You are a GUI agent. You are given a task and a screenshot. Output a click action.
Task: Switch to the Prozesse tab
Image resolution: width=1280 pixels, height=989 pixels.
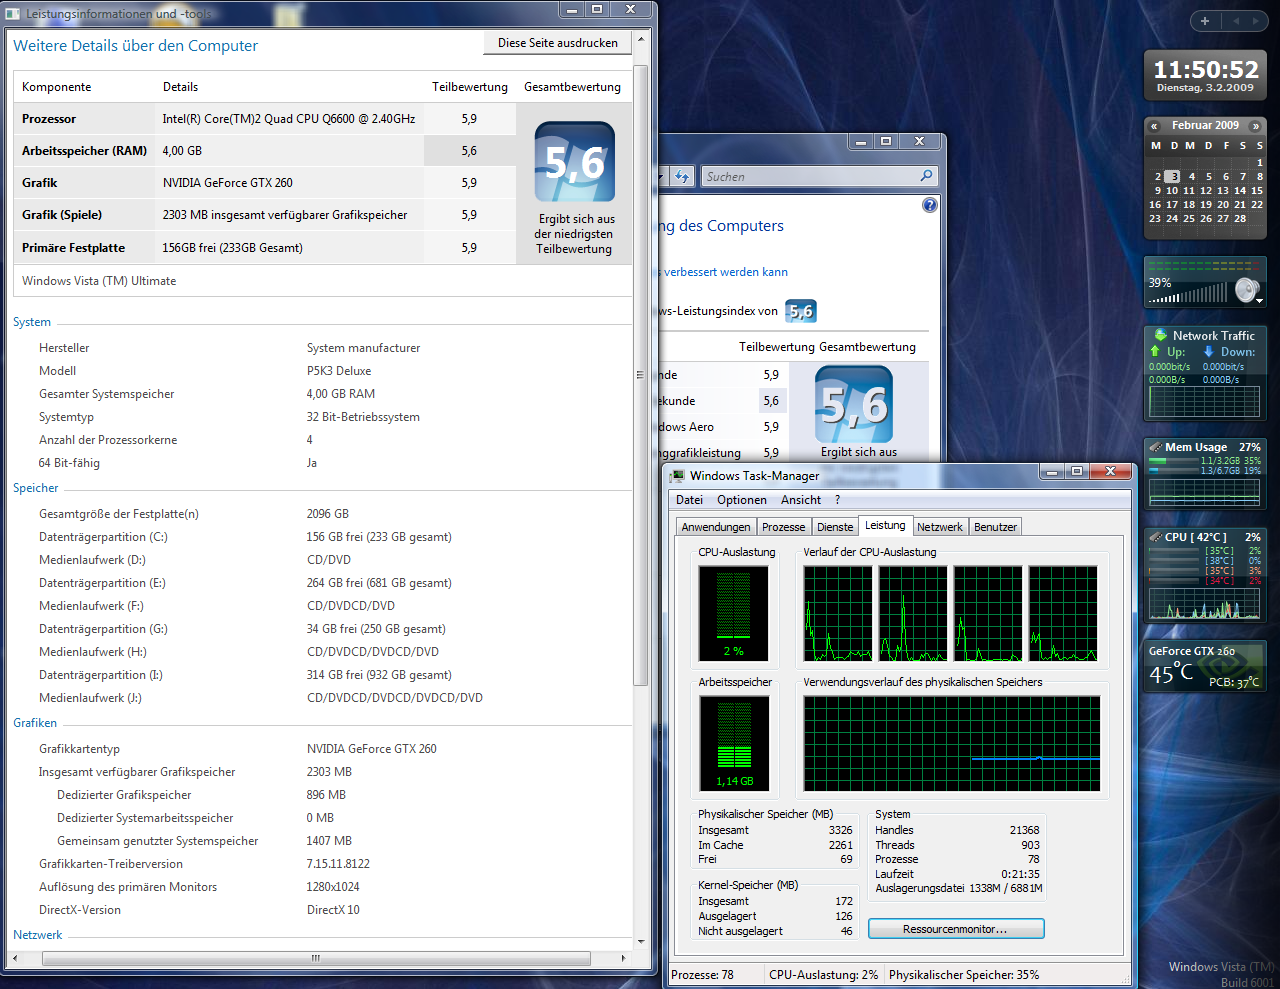[x=783, y=527]
